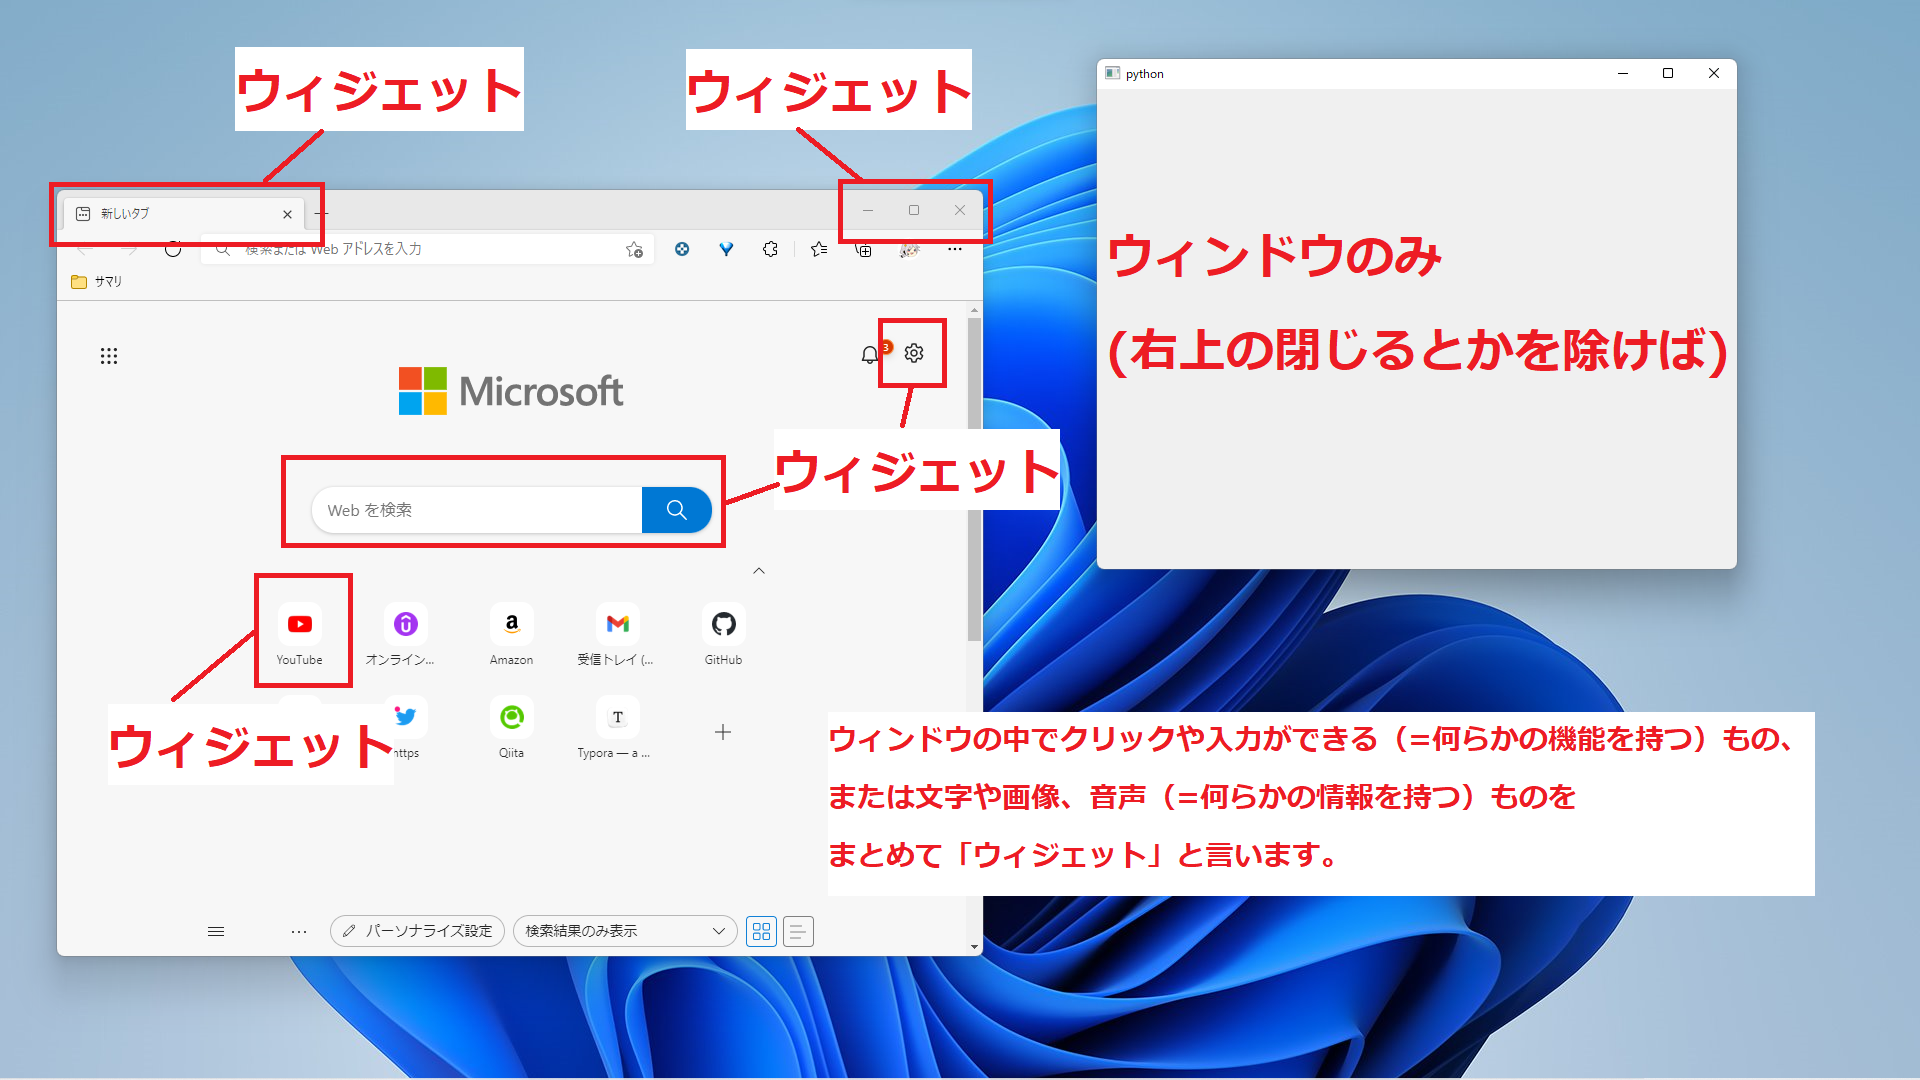Toggle the grid layout view at bottom right
Viewport: 1920px width, 1080px height.
(761, 931)
